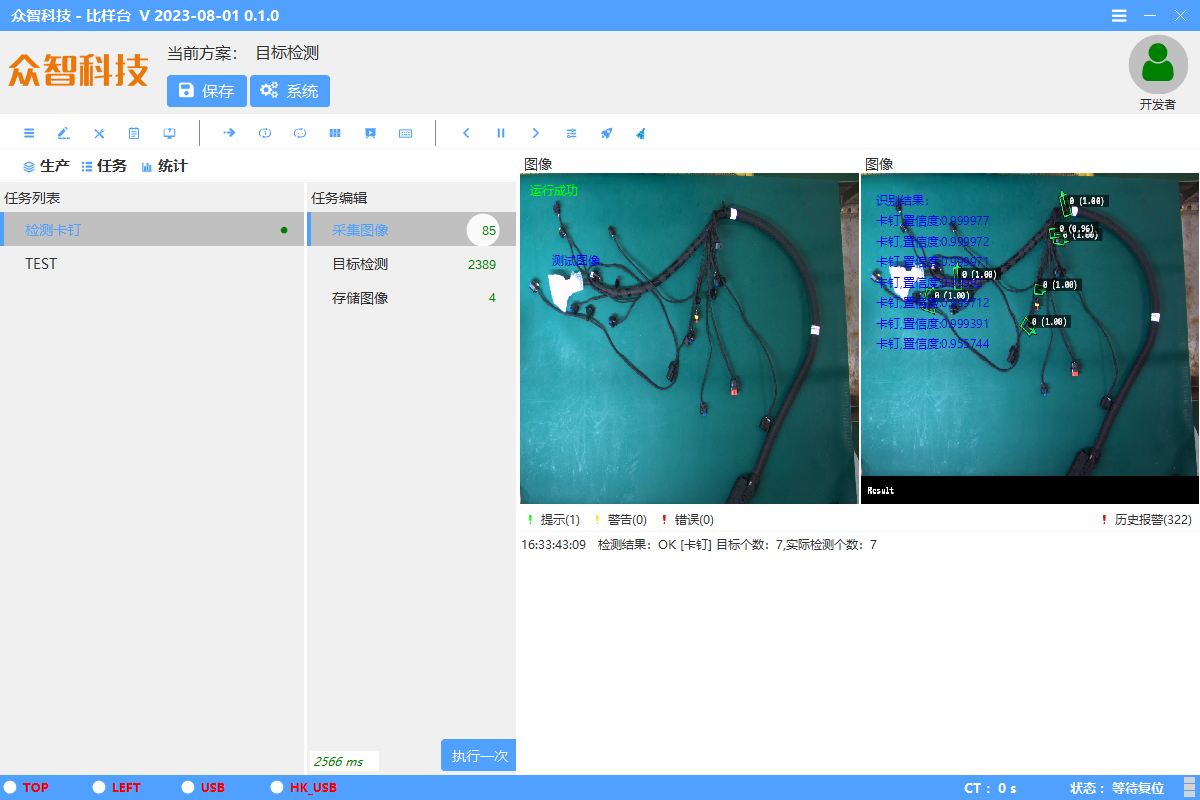Click the CT : 0 s status text
1200x800 pixels.
point(990,788)
